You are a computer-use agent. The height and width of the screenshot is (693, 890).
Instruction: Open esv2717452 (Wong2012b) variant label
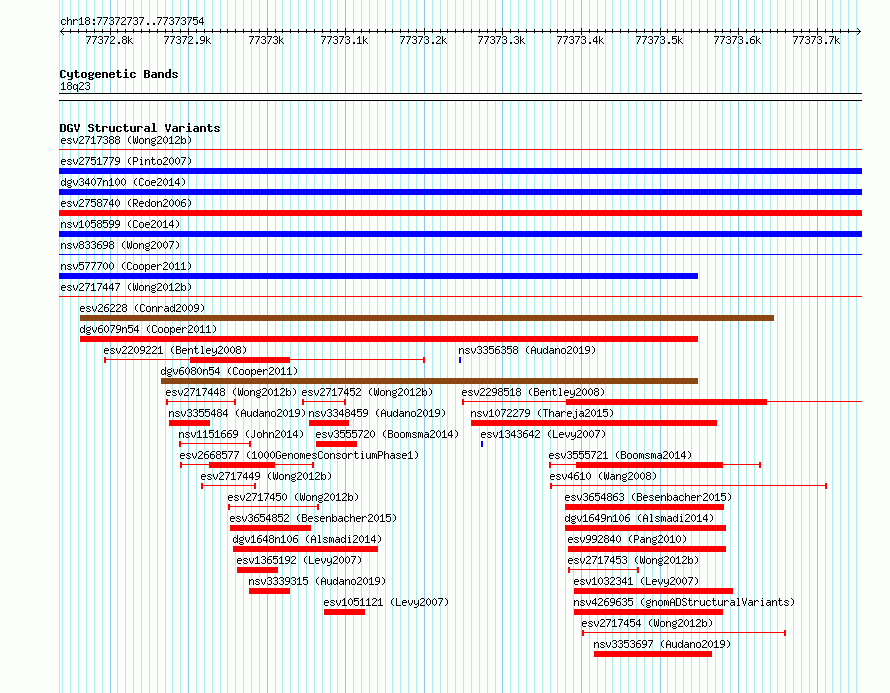[367, 392]
